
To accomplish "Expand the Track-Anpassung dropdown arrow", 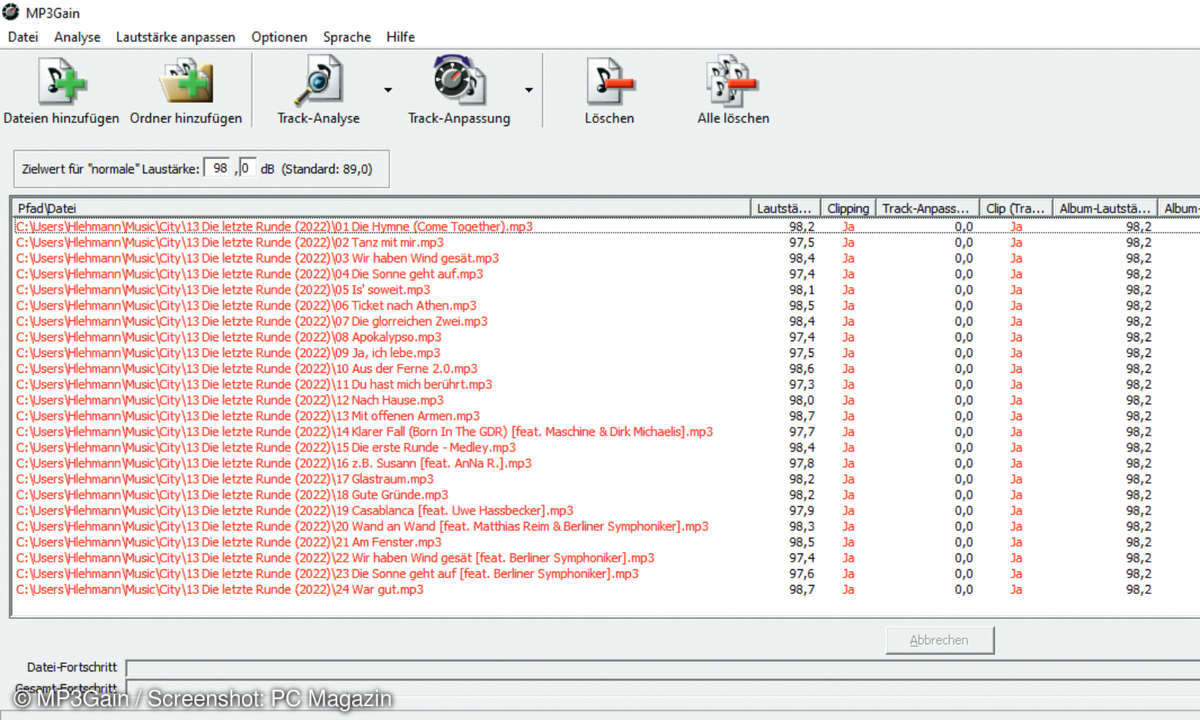I will [x=528, y=90].
